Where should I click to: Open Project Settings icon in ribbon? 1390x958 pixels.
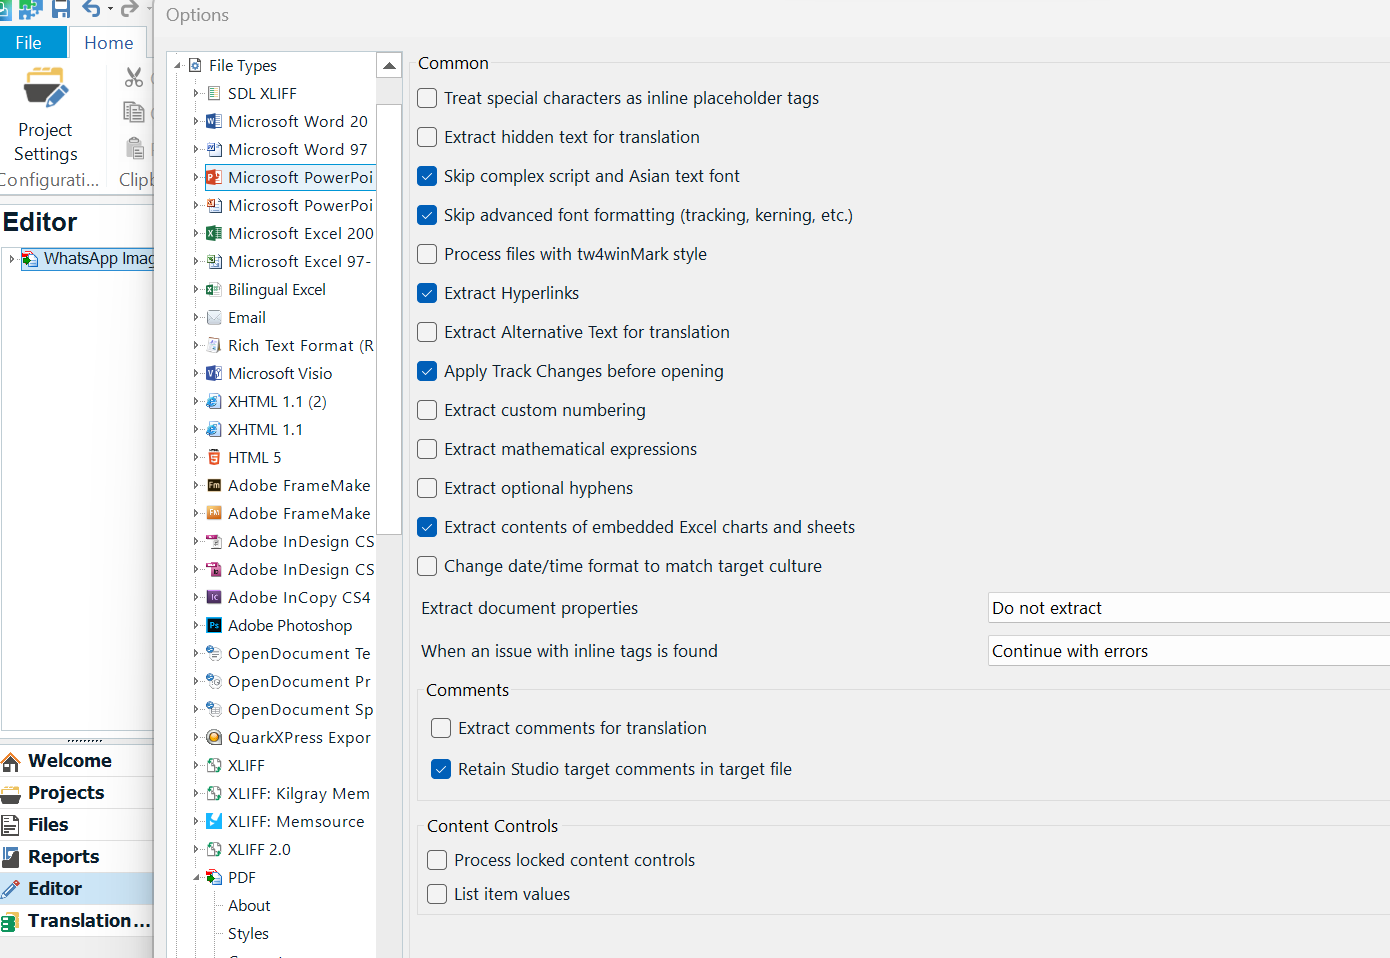pos(45,88)
